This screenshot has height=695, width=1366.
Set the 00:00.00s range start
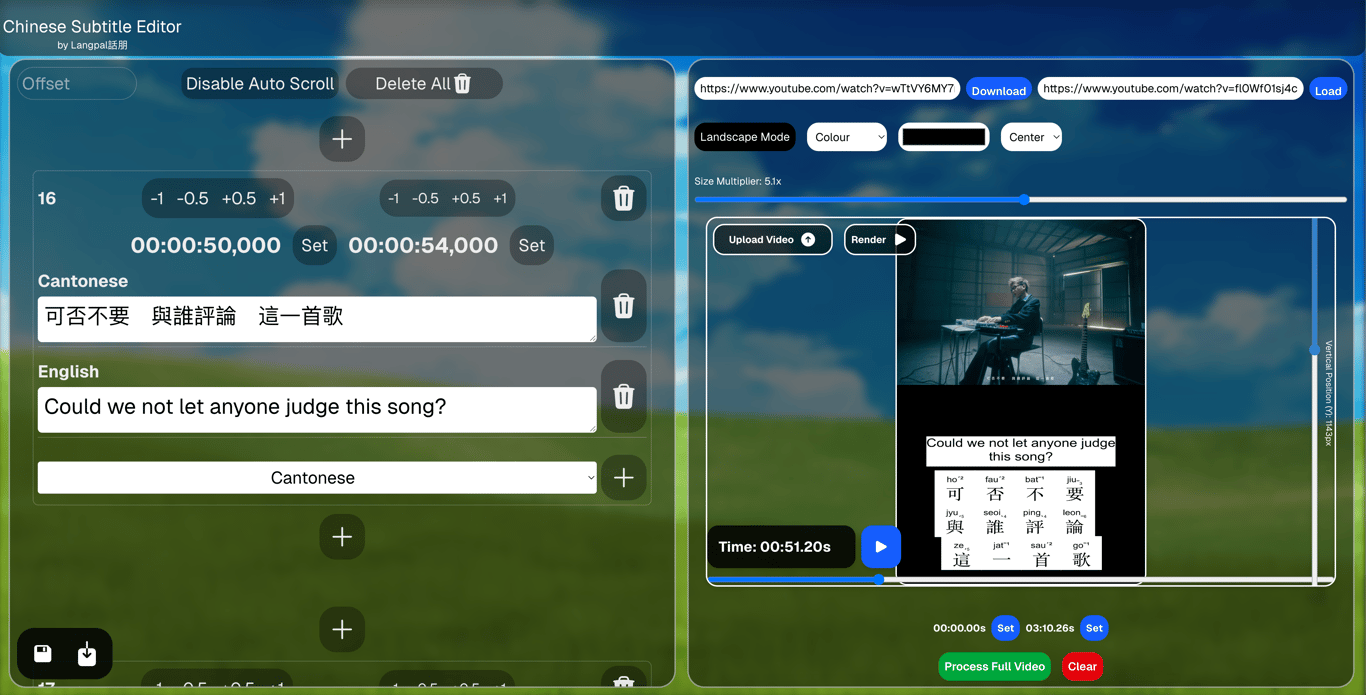1005,628
